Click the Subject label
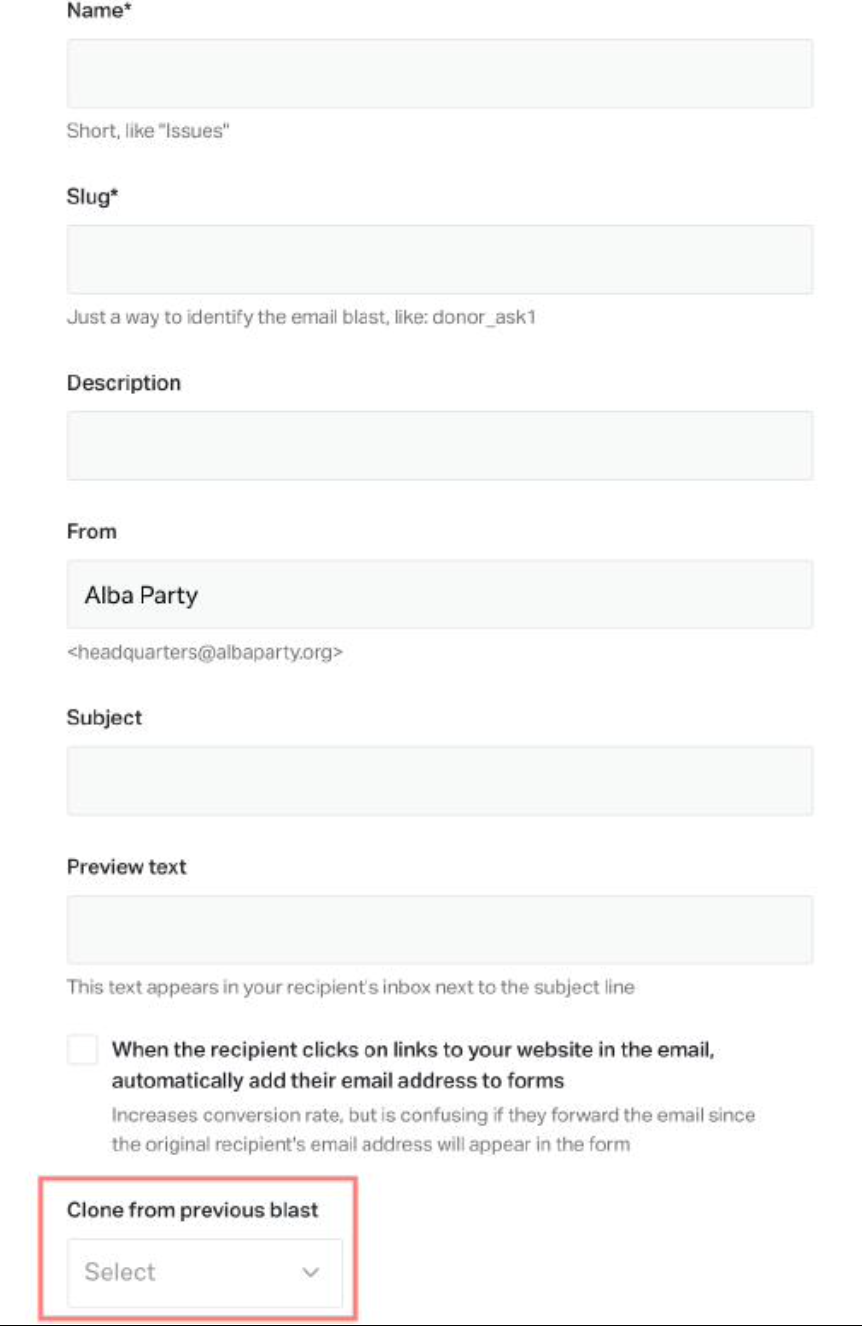 tap(104, 718)
